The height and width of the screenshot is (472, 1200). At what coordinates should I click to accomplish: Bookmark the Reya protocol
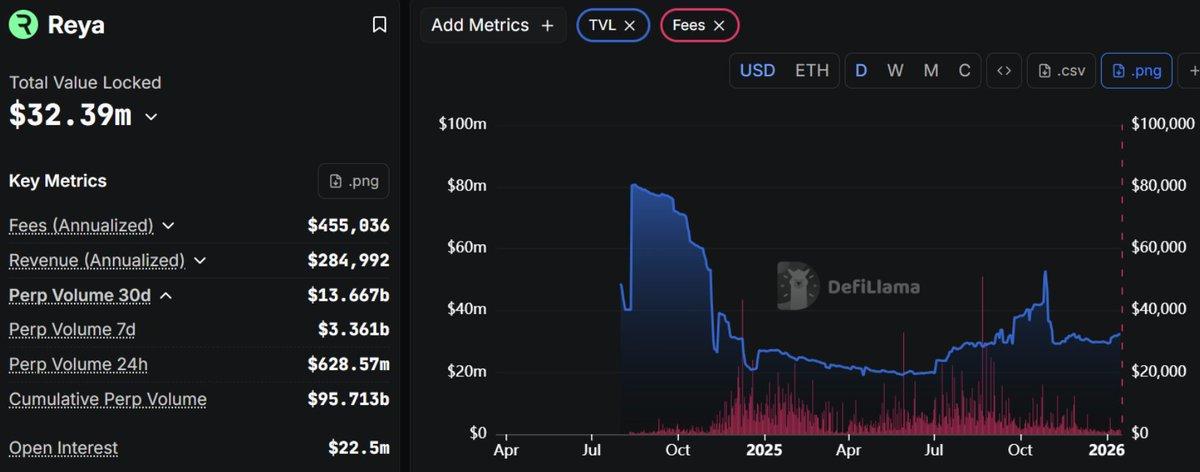379,25
